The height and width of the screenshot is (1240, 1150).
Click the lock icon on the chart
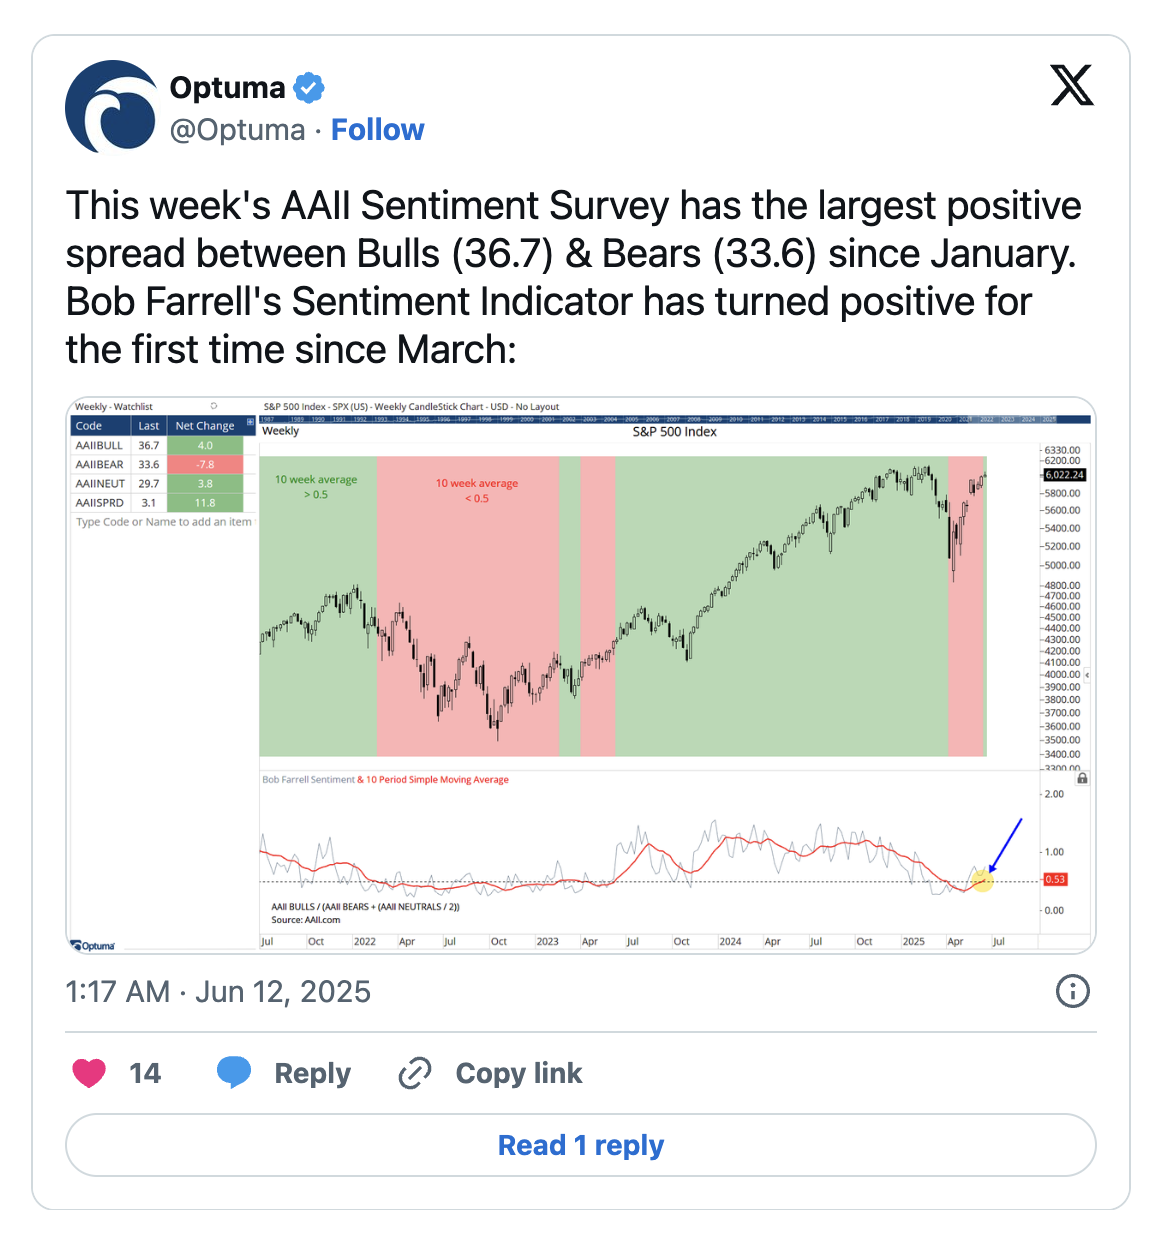(1082, 778)
